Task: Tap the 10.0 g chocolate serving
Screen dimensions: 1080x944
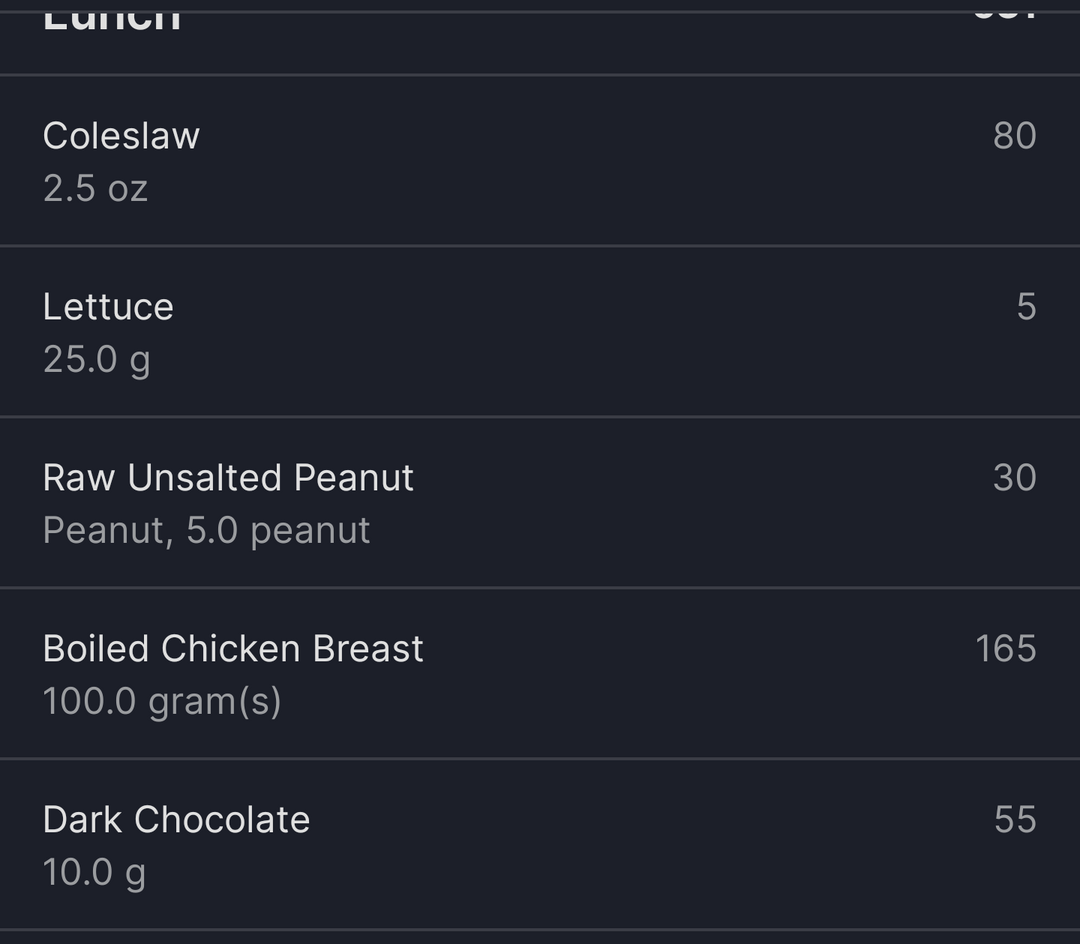Action: pos(94,872)
